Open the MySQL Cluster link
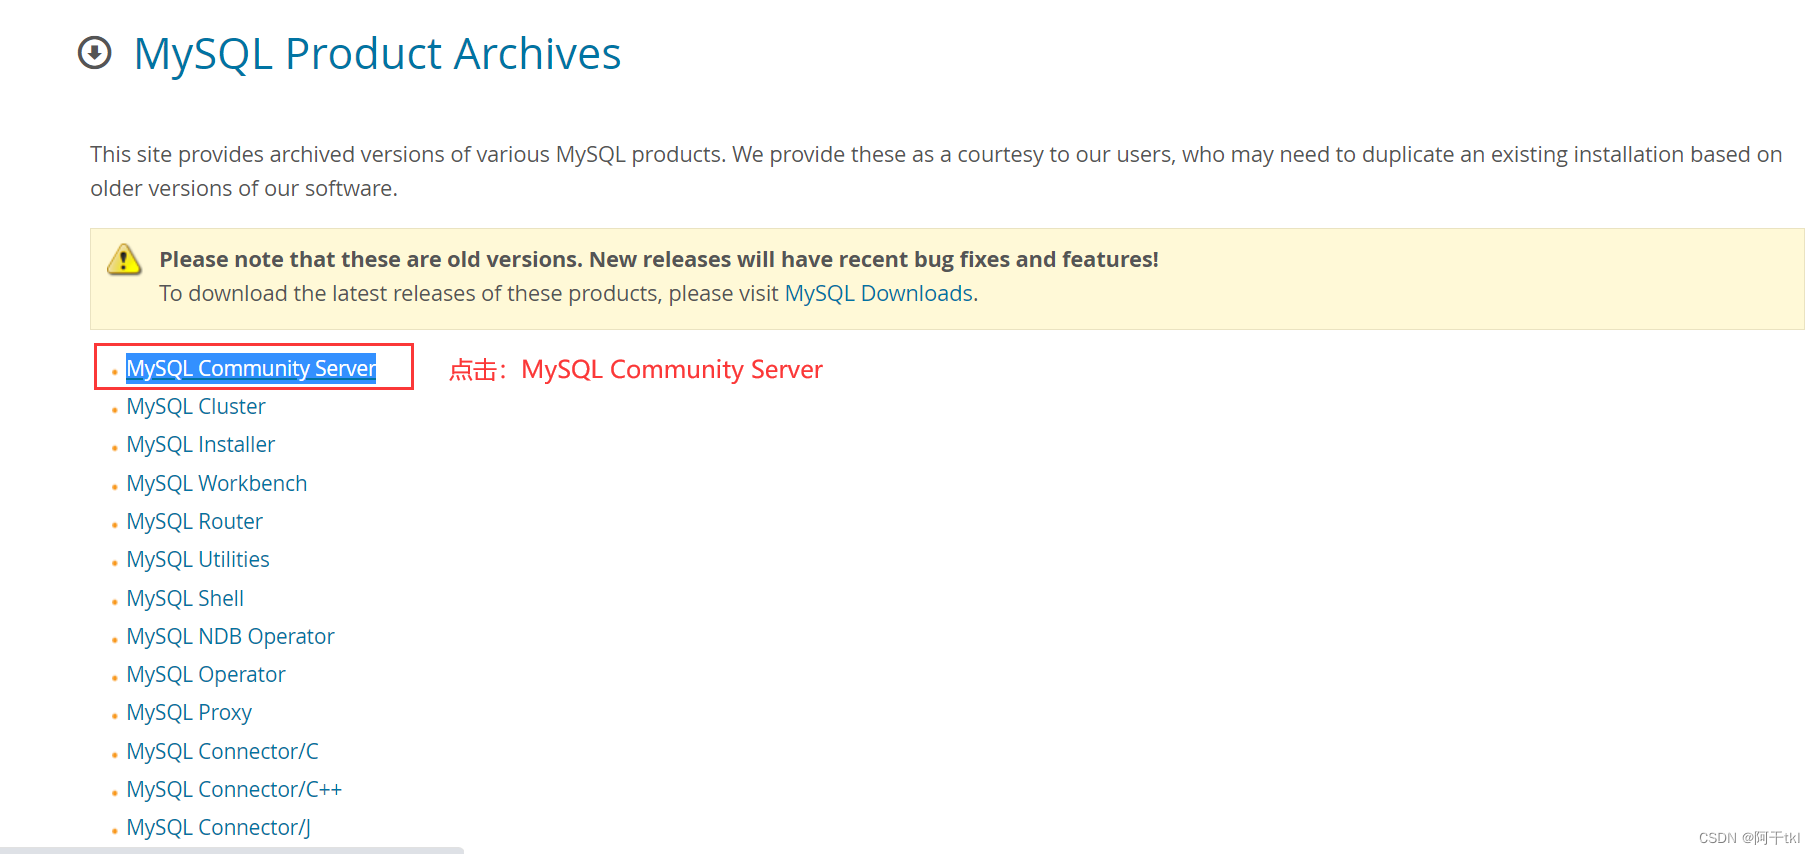The height and width of the screenshot is (854, 1815). coord(196,407)
